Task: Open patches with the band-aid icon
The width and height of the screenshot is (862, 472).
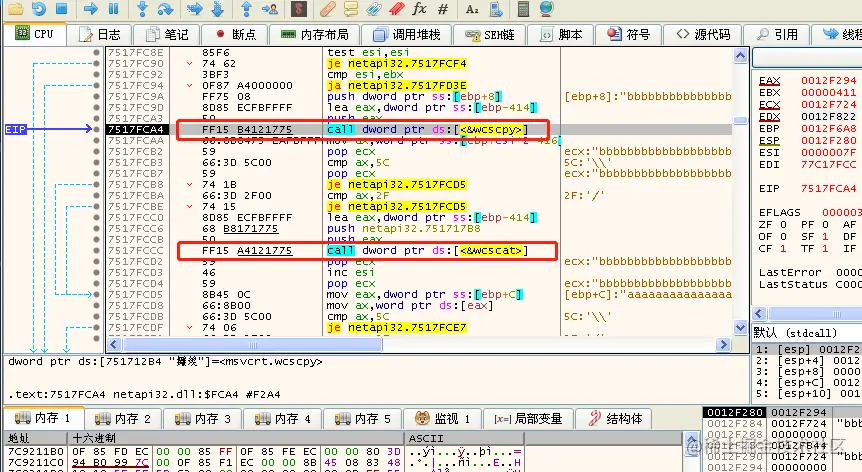Action: pos(328,8)
